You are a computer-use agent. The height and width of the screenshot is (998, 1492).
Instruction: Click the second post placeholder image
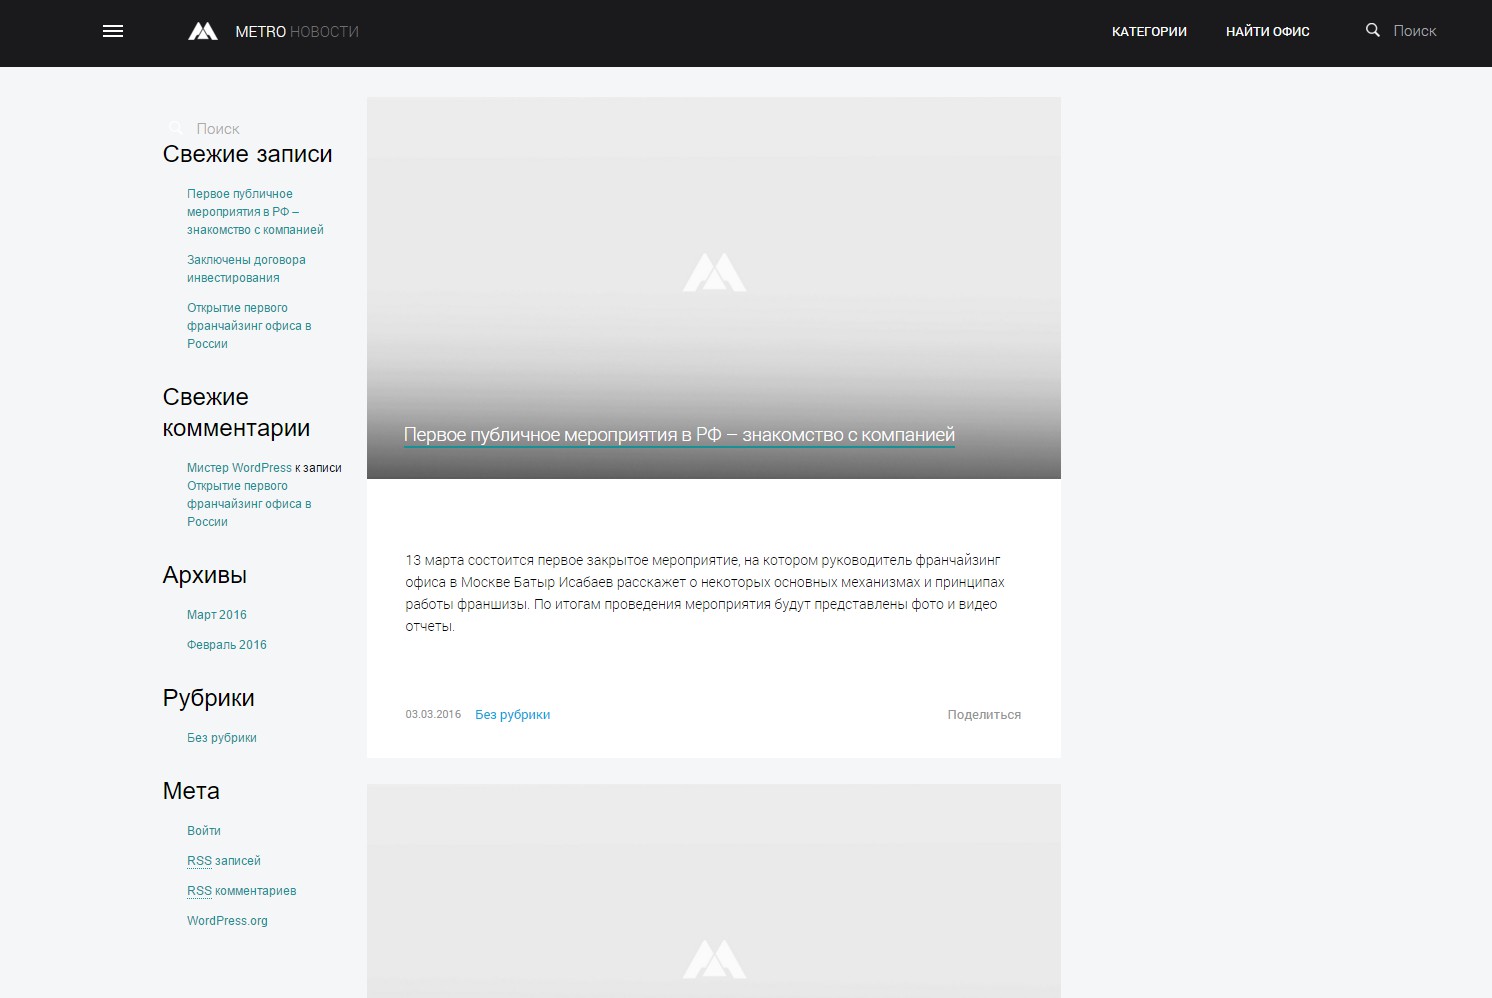[714, 891]
